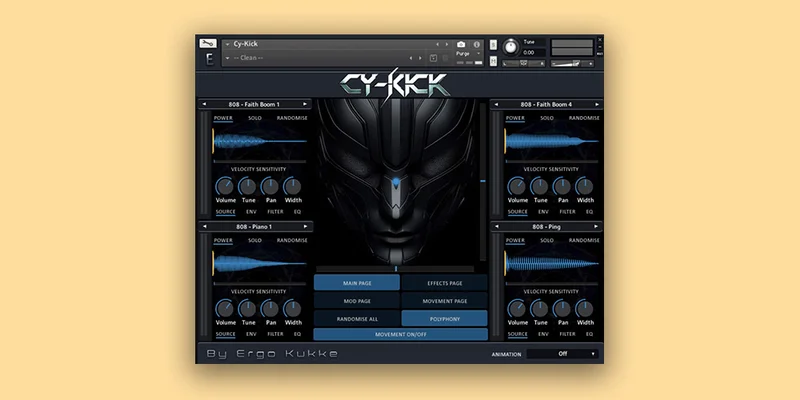Open the Purge dropdown menu
800x400 pixels.
(x=469, y=54)
